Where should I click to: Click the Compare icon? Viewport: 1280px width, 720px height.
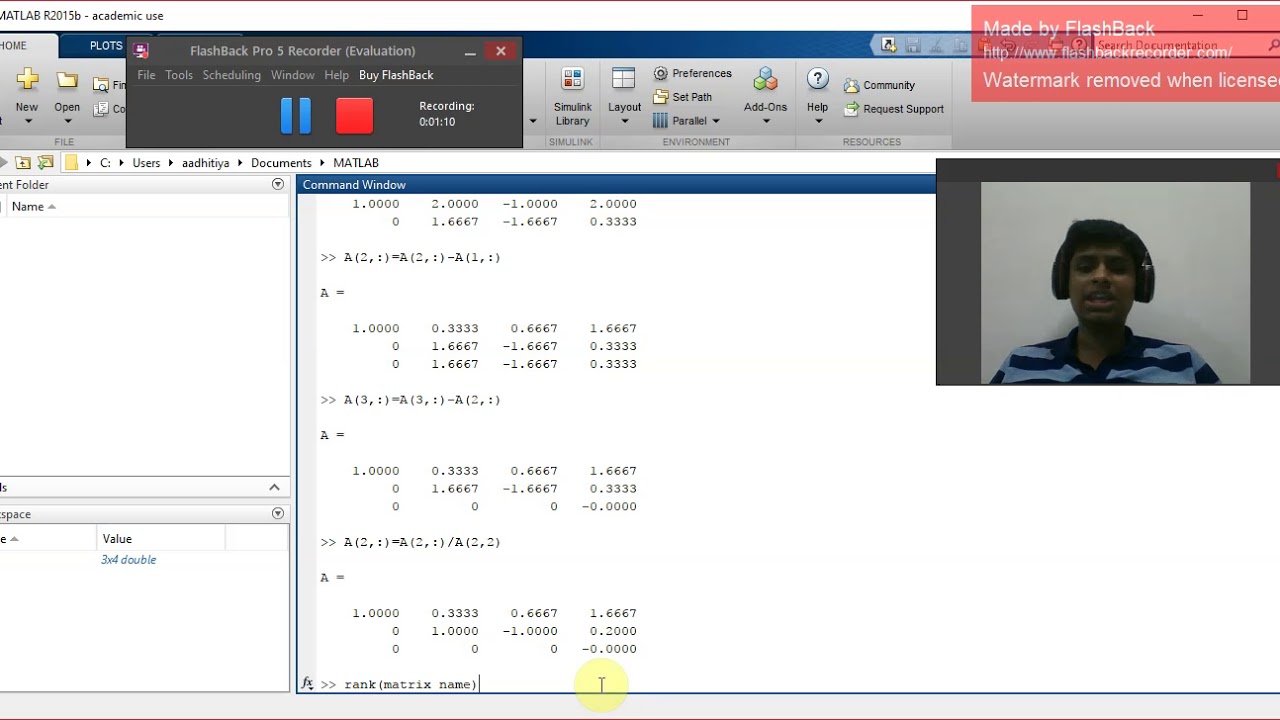coord(101,109)
